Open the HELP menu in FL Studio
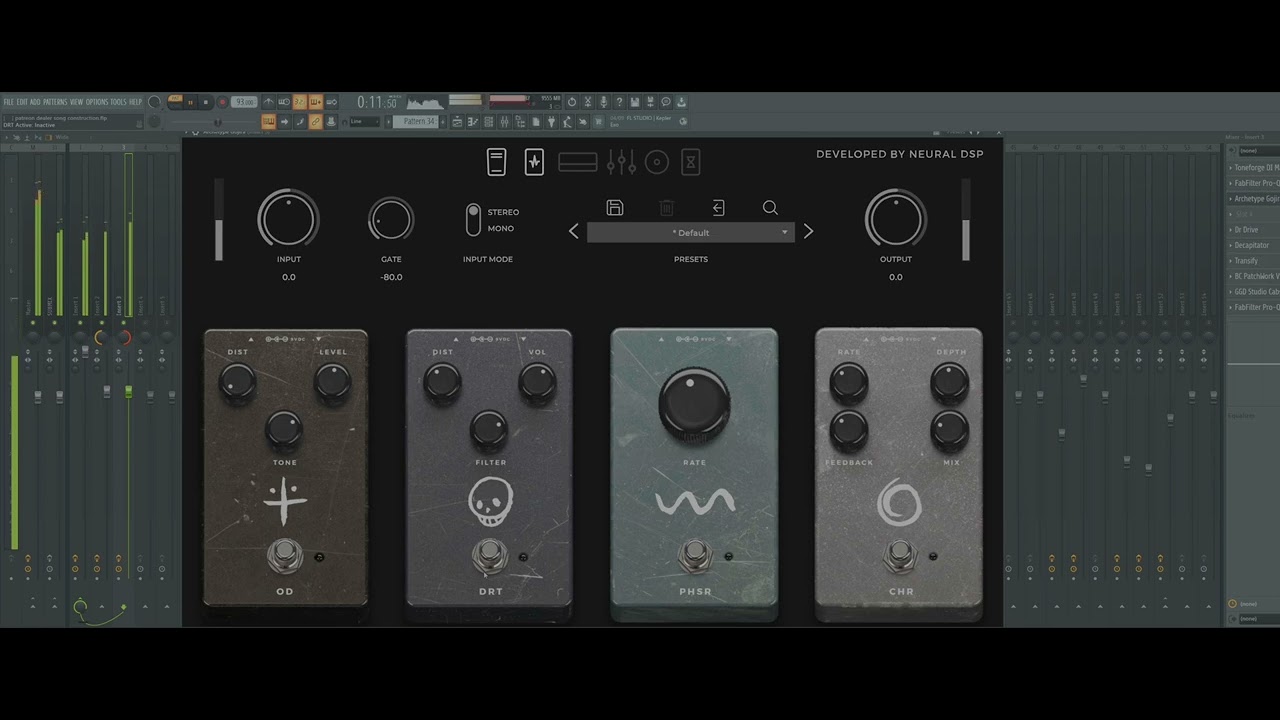Viewport: 1280px width, 720px height. coord(136,102)
